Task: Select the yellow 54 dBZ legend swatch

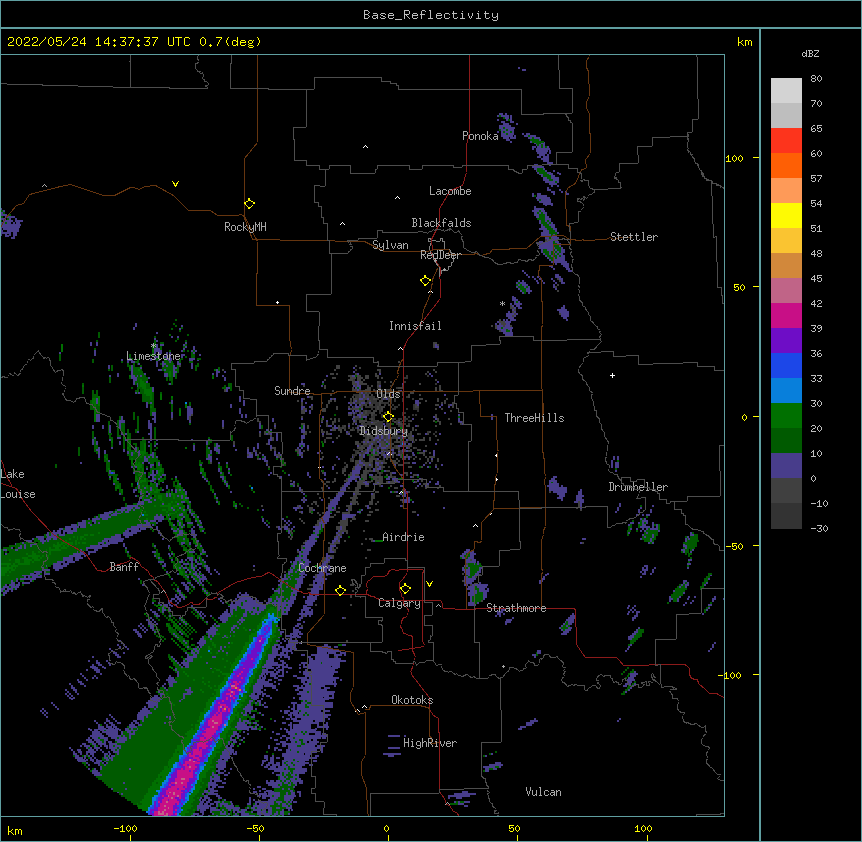Action: tap(786, 215)
